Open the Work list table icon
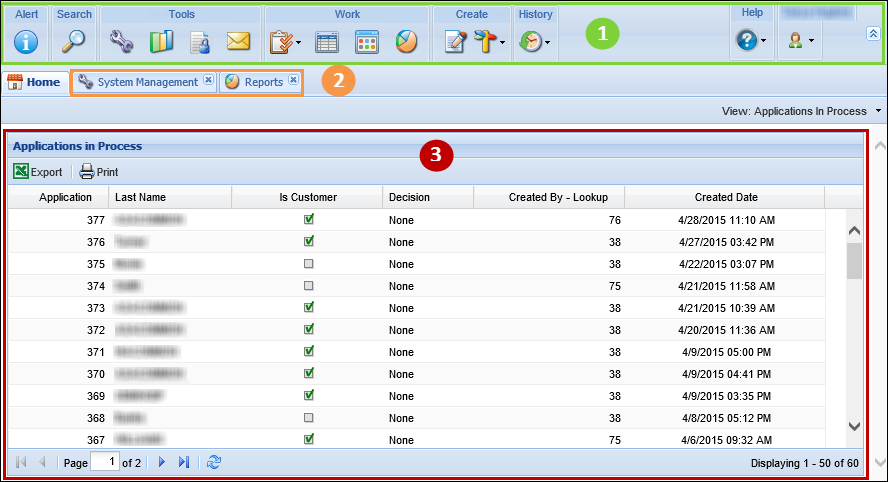Viewport: 888px width, 482px height. click(x=327, y=42)
